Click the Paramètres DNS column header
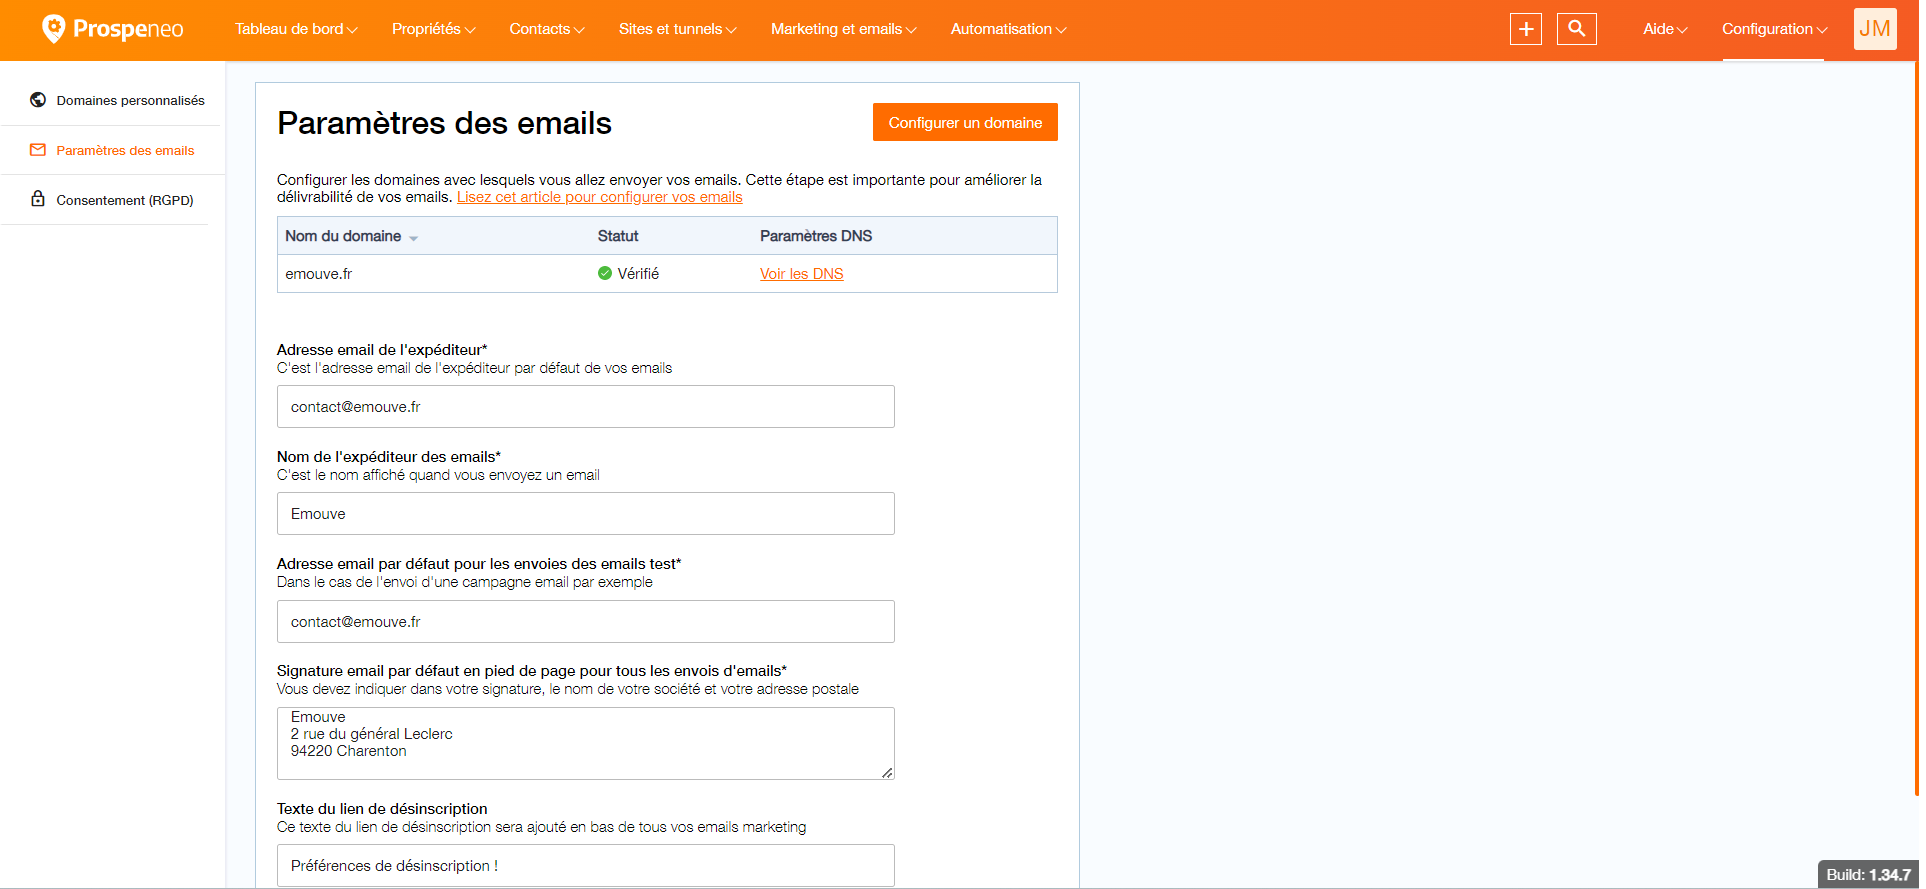Viewport: 1926px width, 889px height. [816, 236]
